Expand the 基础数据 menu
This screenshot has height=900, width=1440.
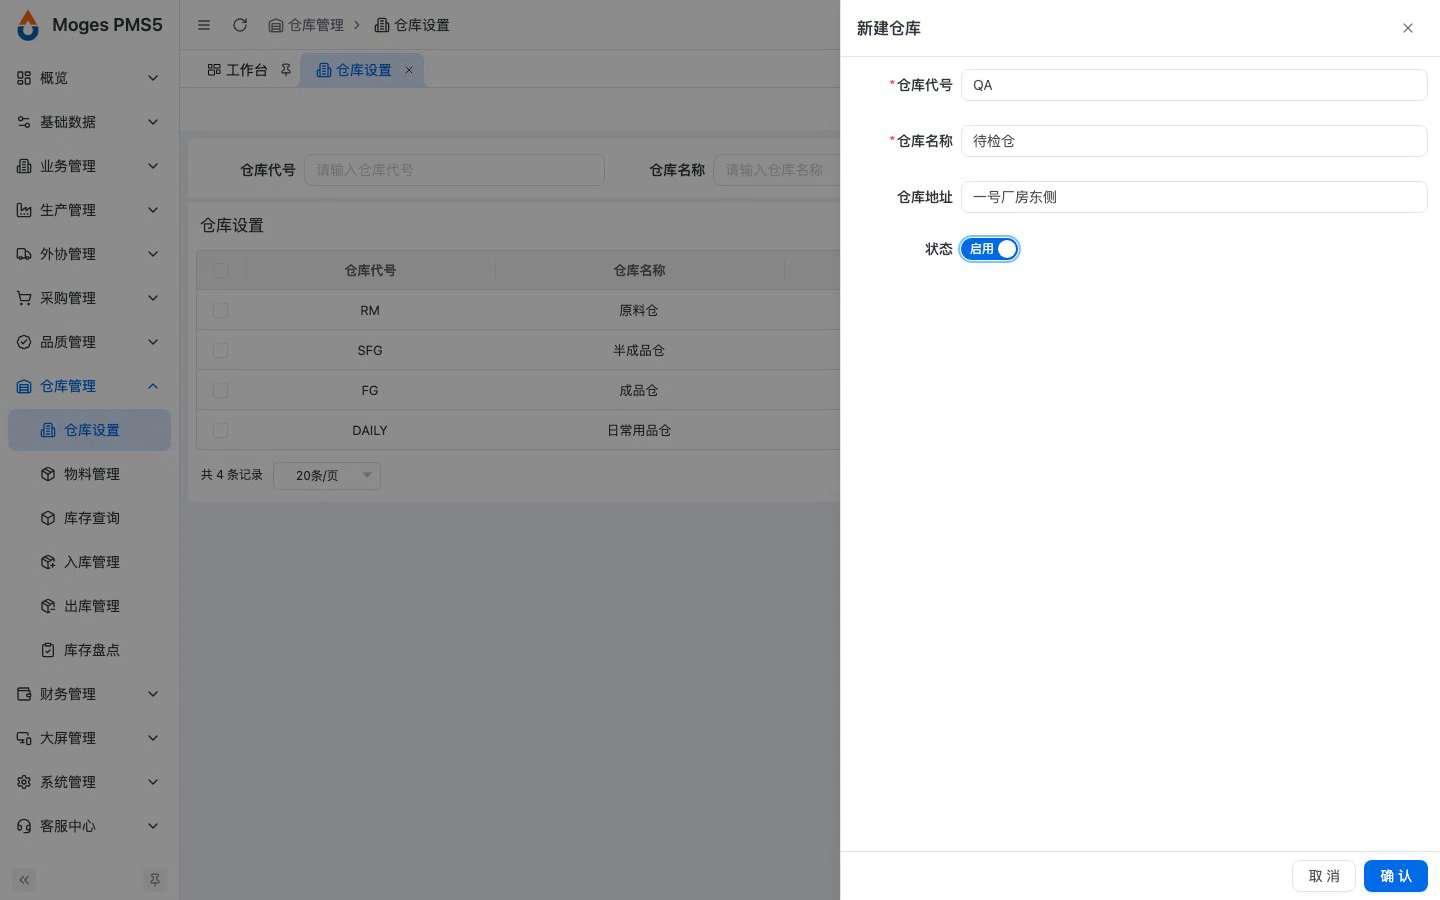point(89,122)
